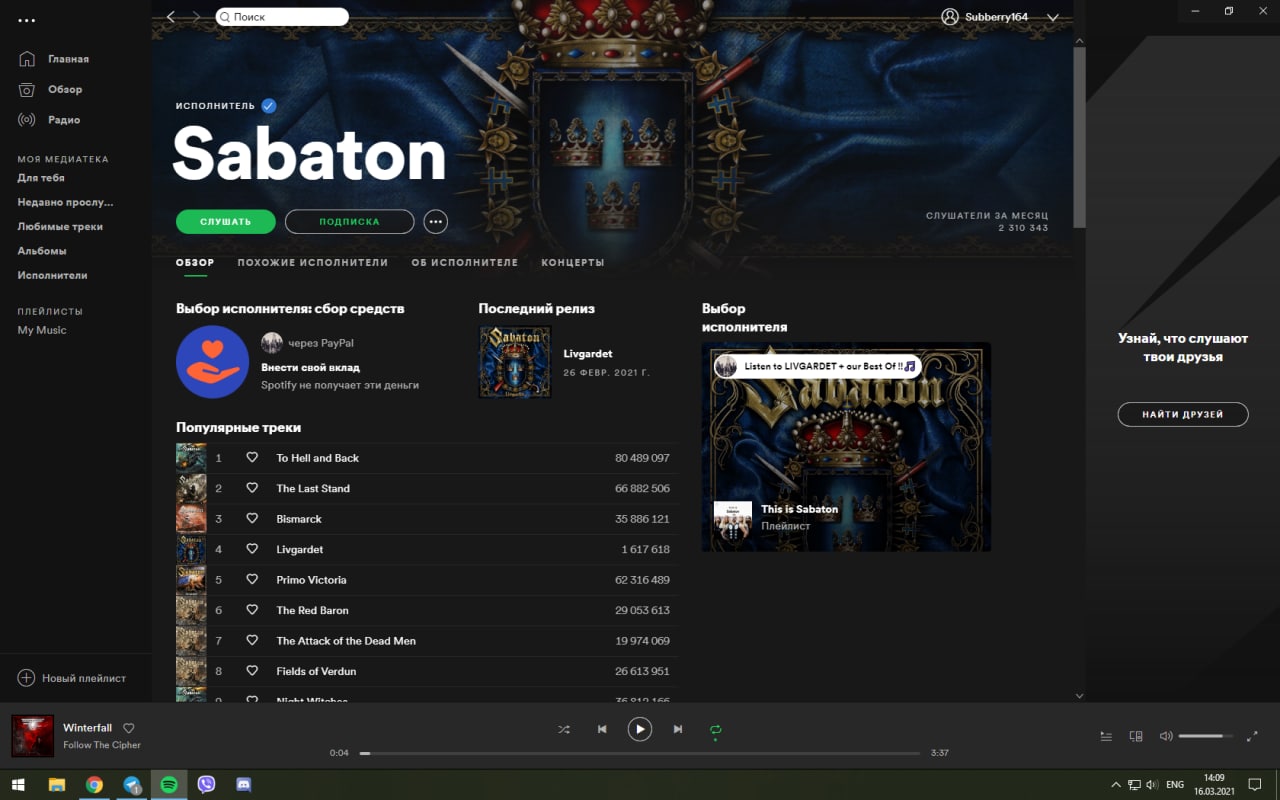This screenshot has height=800, width=1280.
Task: Open the My Music playlist
Action: pyautogui.click(x=42, y=330)
